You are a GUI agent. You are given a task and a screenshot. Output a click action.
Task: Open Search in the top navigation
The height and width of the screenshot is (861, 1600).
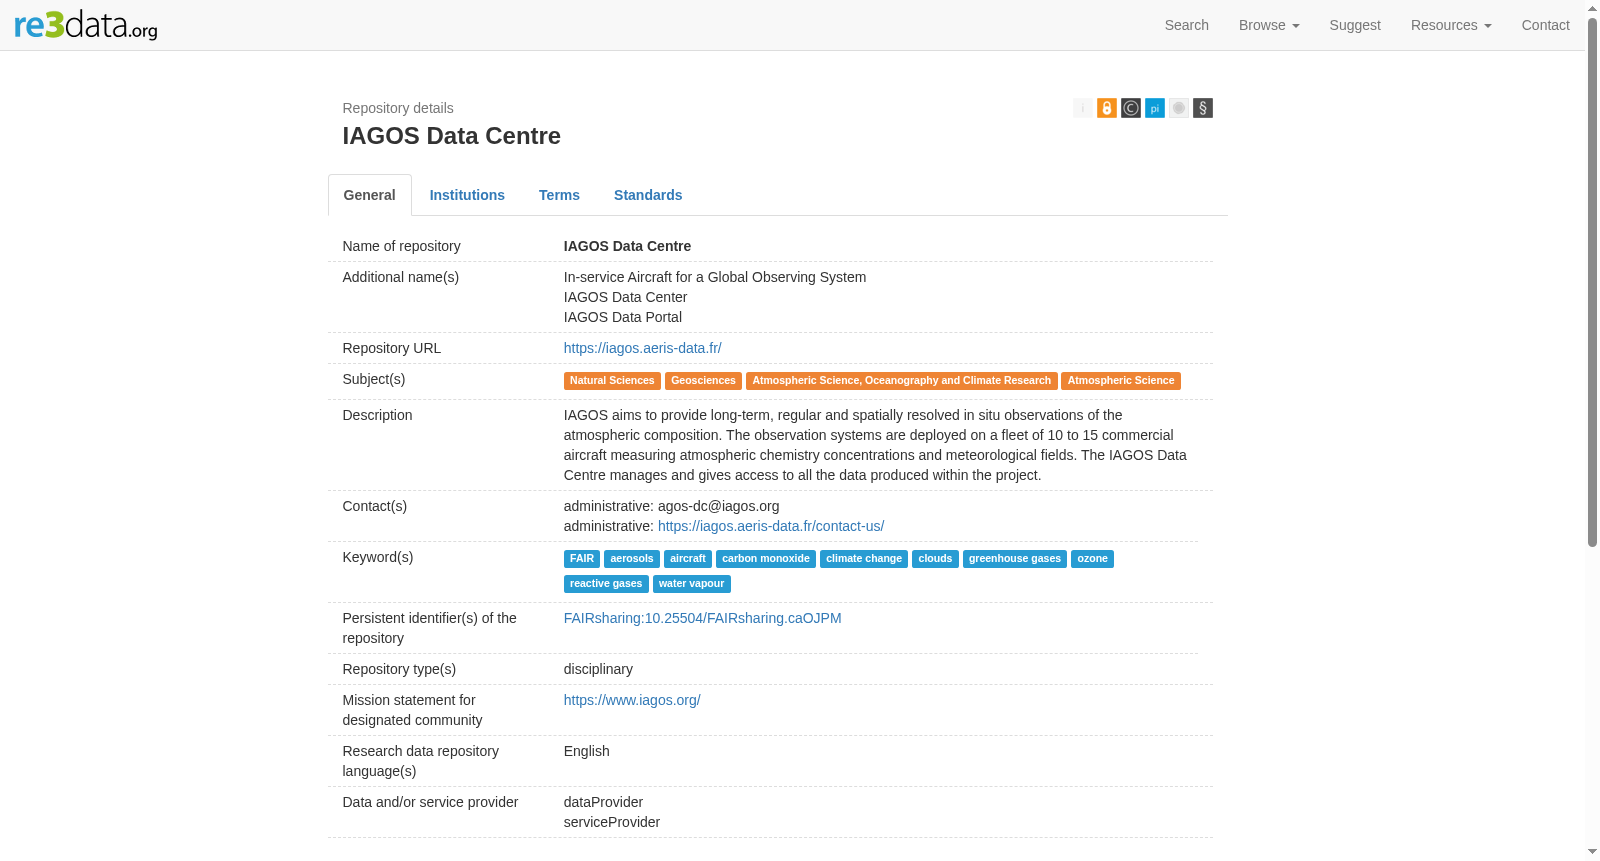coord(1187,25)
